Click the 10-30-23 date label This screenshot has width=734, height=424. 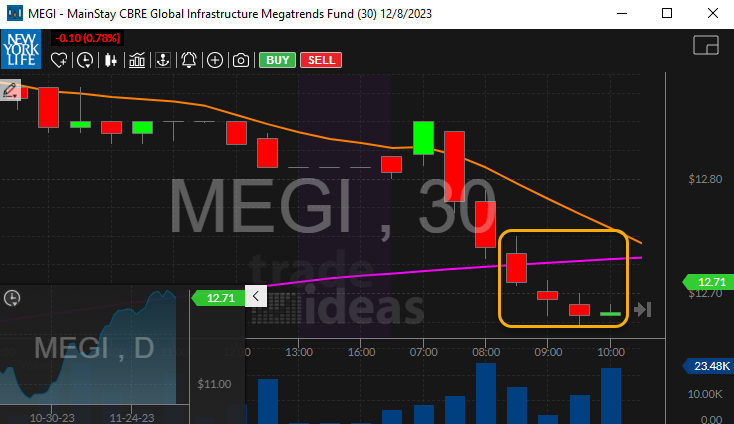52,418
